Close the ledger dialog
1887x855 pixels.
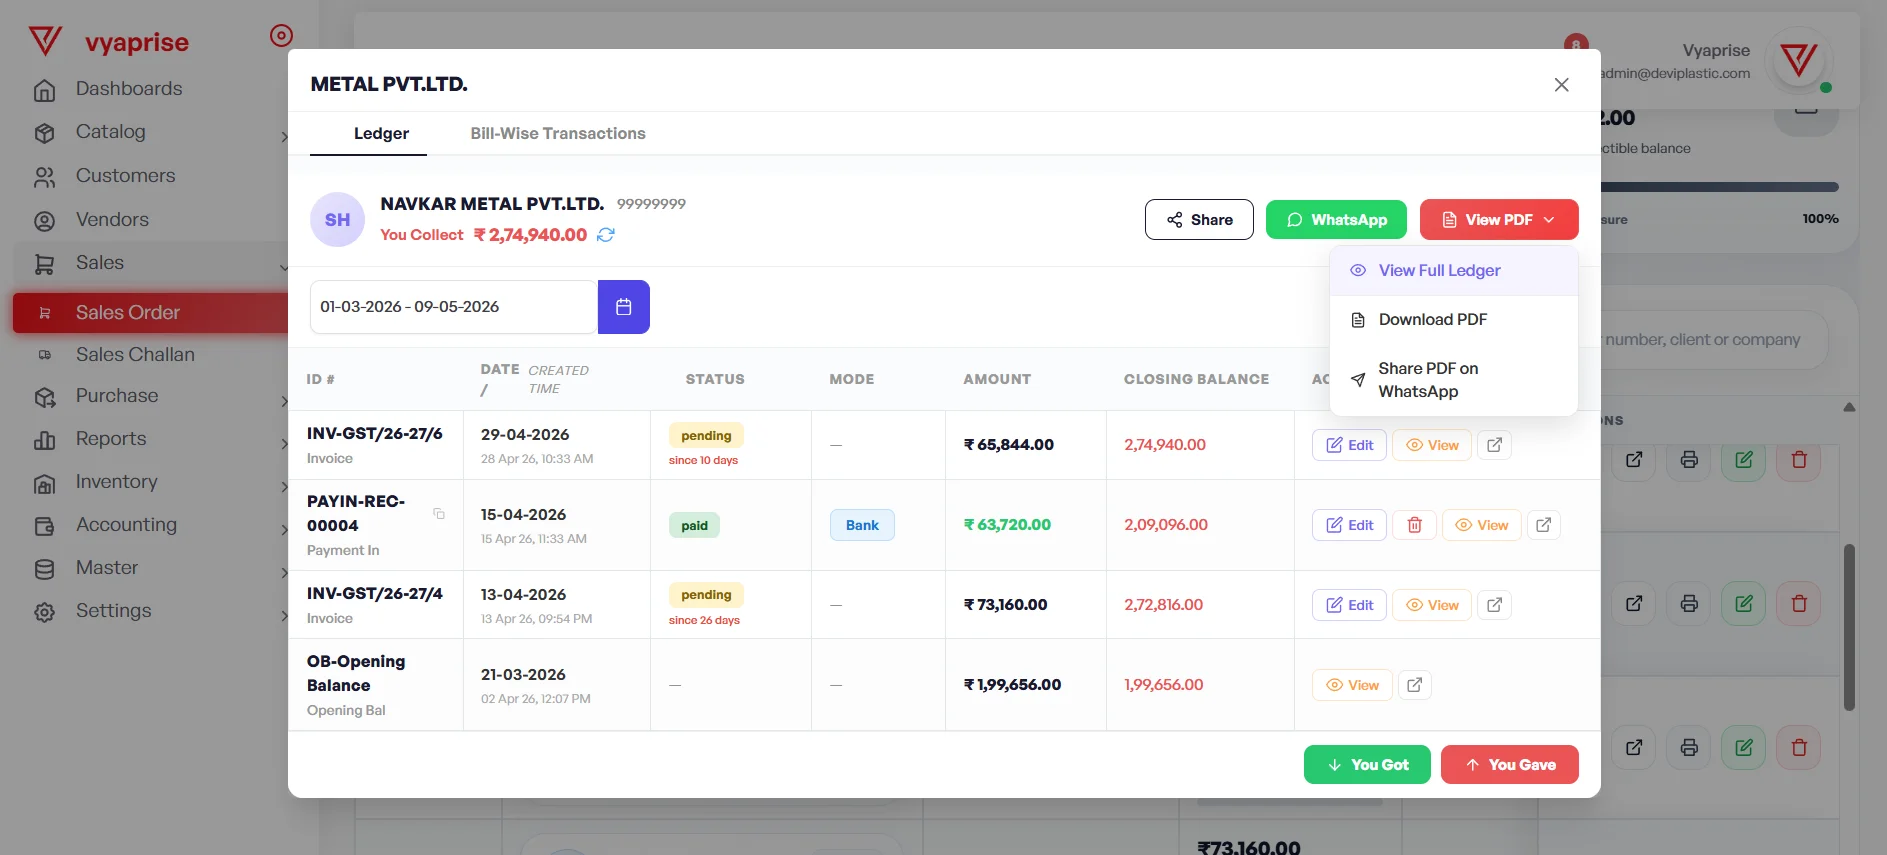[1561, 85]
